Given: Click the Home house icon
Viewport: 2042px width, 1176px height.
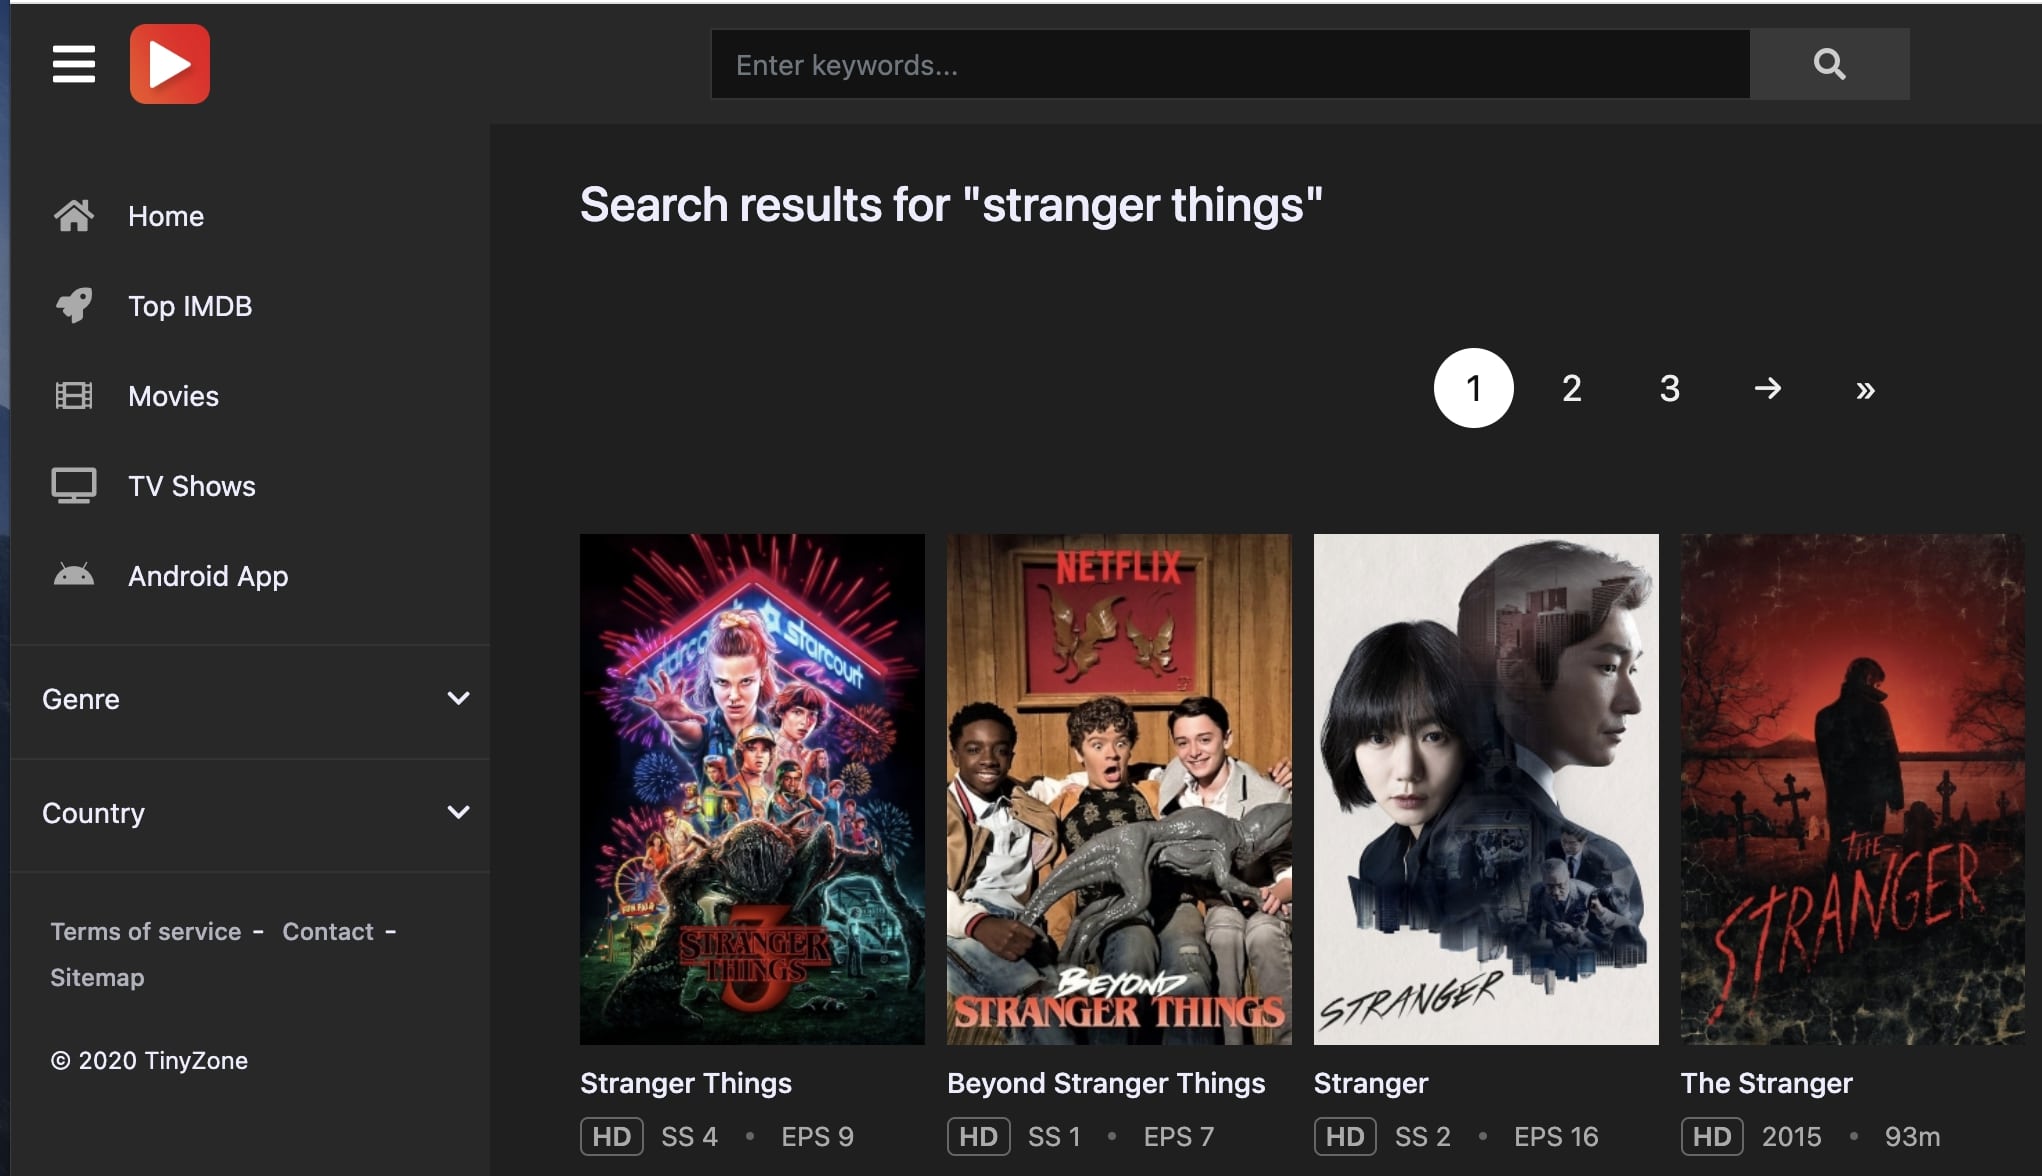Looking at the screenshot, I should click(74, 216).
